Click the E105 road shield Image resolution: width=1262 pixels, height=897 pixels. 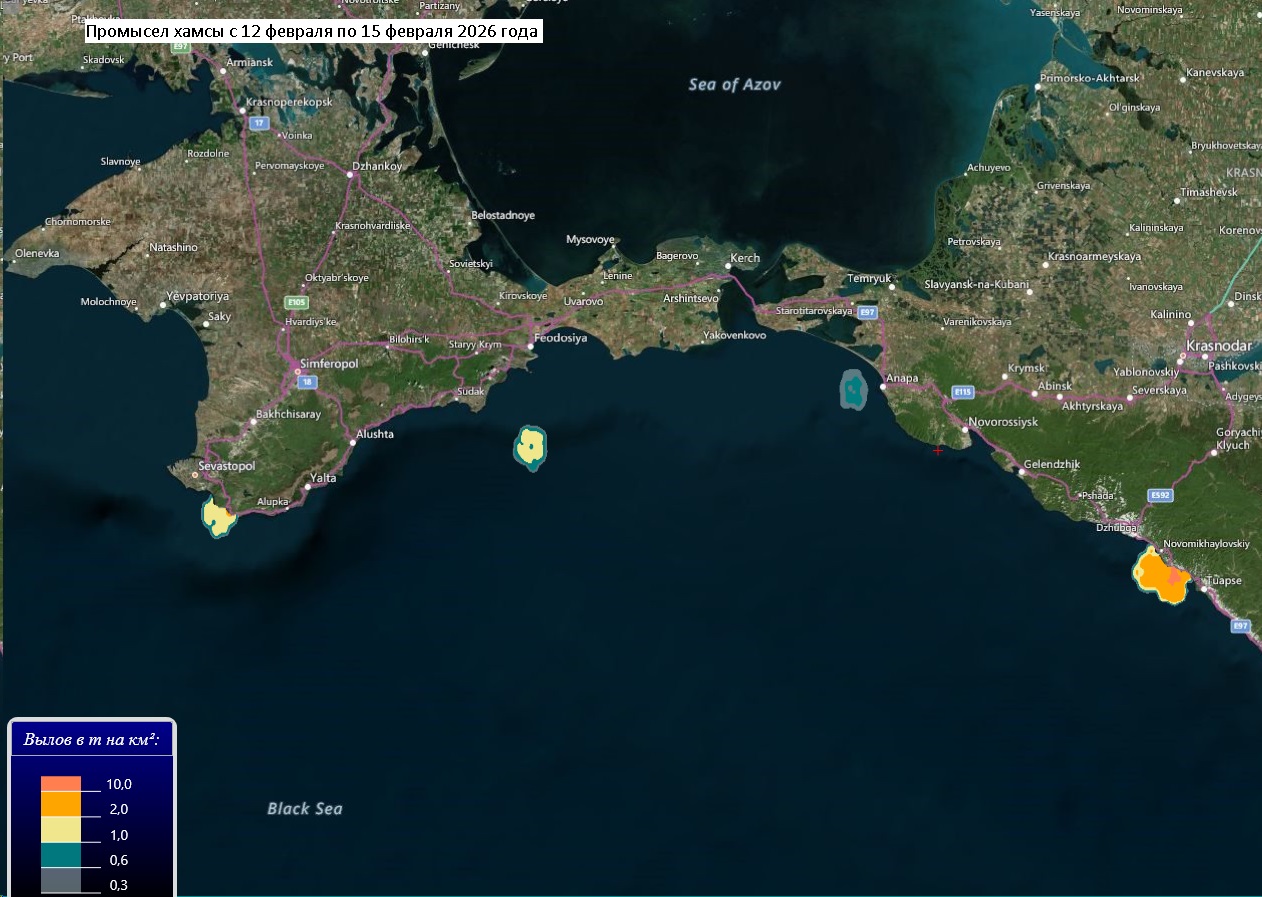296,302
